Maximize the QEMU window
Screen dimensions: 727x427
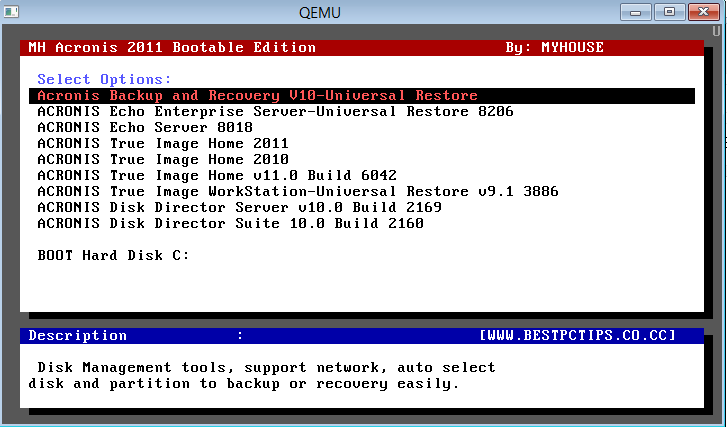pyautogui.click(x=670, y=12)
